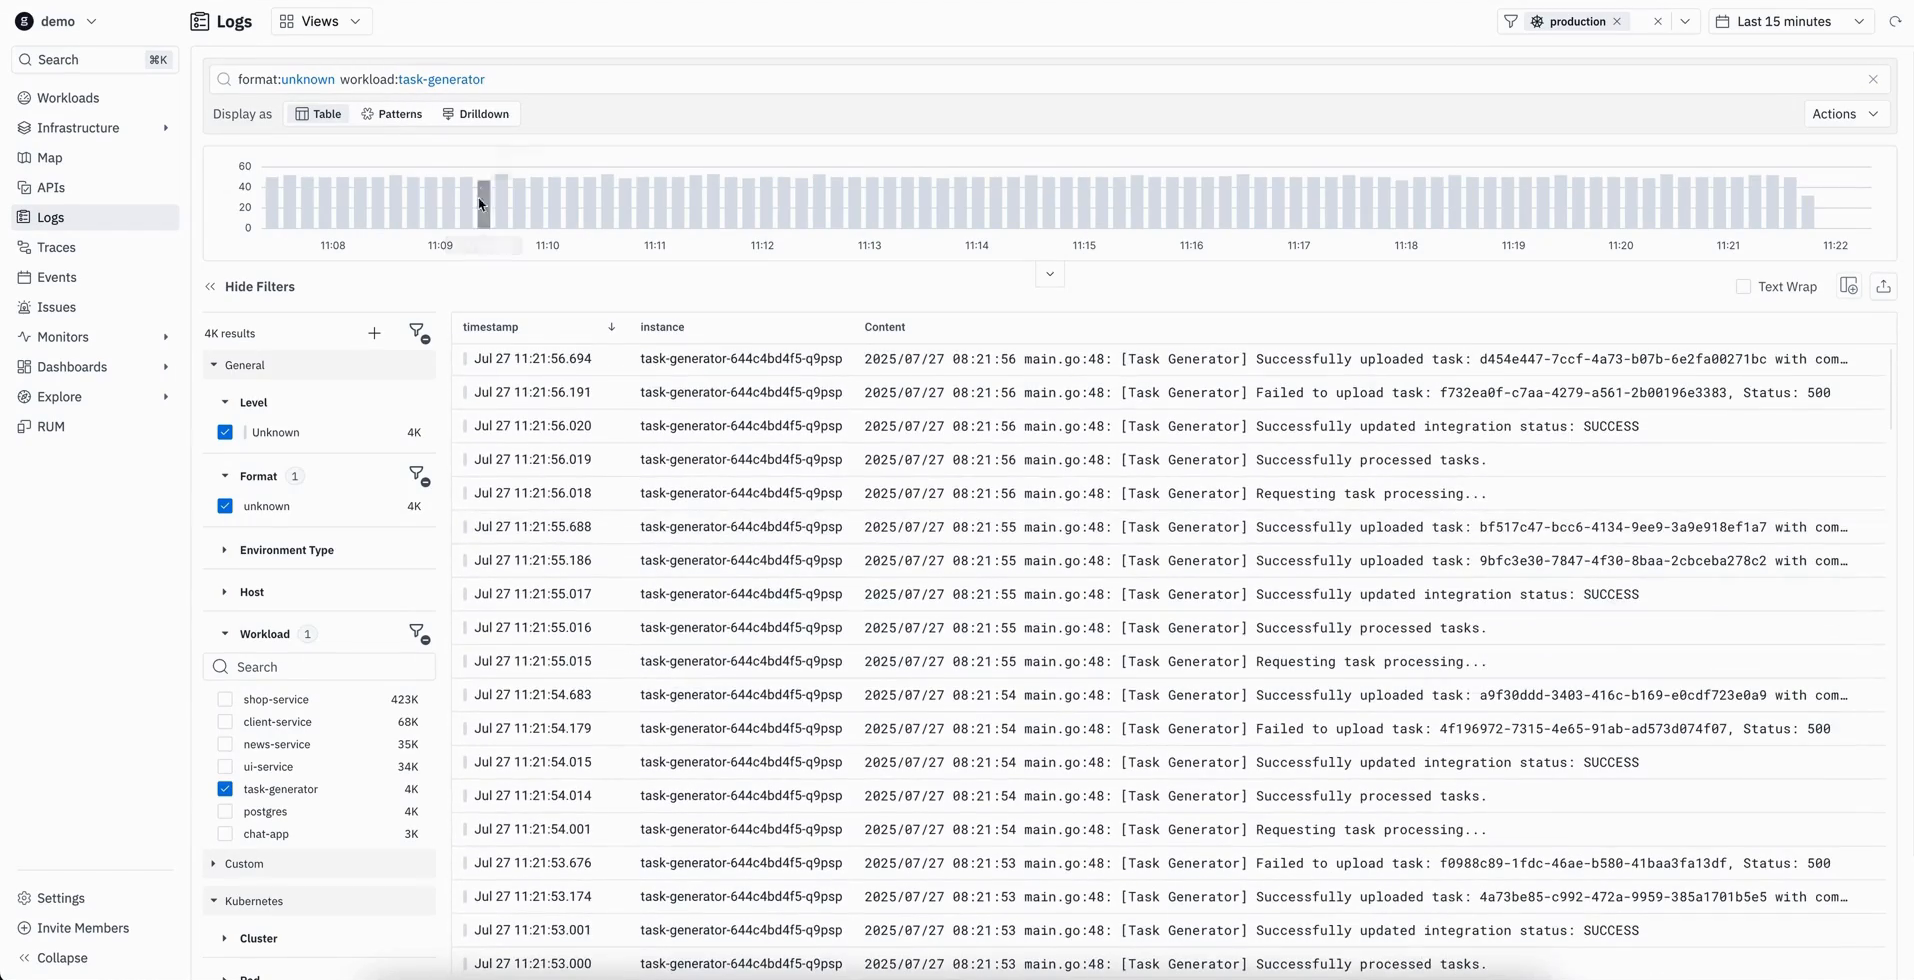Sort logs by the timestamp column
This screenshot has height=980, width=1914.
click(492, 327)
